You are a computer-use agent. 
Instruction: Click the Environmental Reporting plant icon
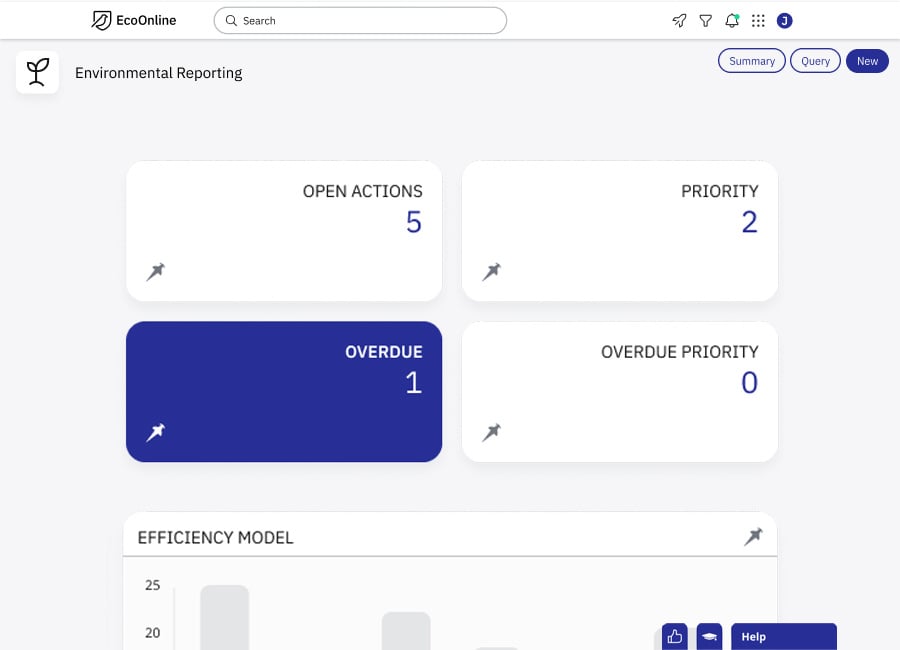37,72
